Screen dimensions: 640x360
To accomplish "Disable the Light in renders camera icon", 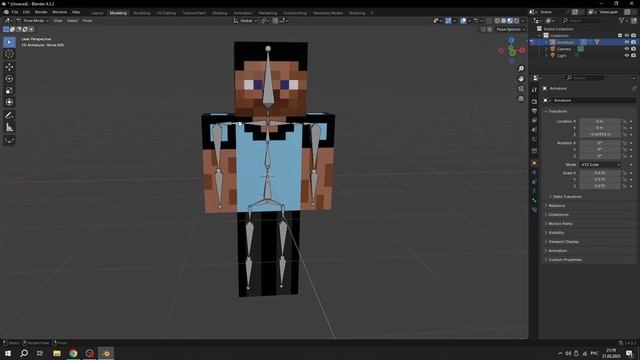I will pos(633,55).
